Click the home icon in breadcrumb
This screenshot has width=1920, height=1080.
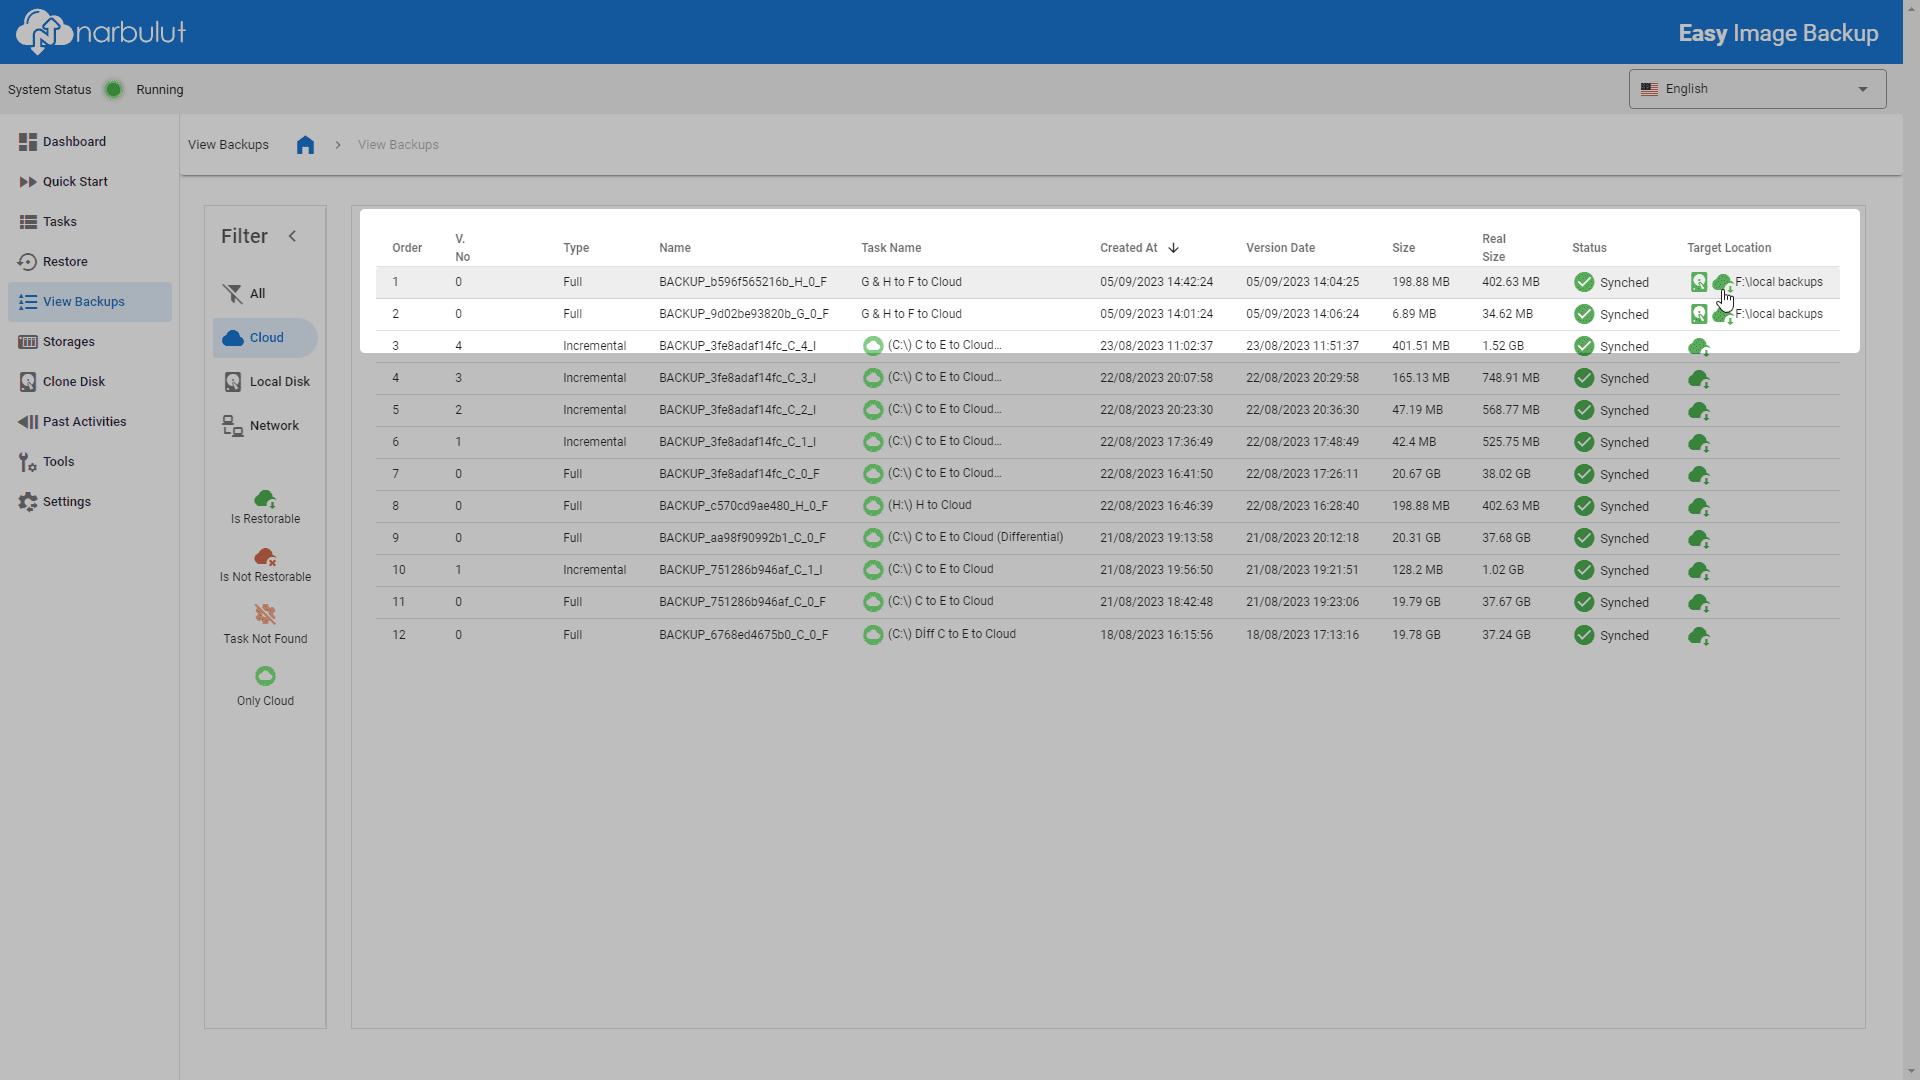305,145
